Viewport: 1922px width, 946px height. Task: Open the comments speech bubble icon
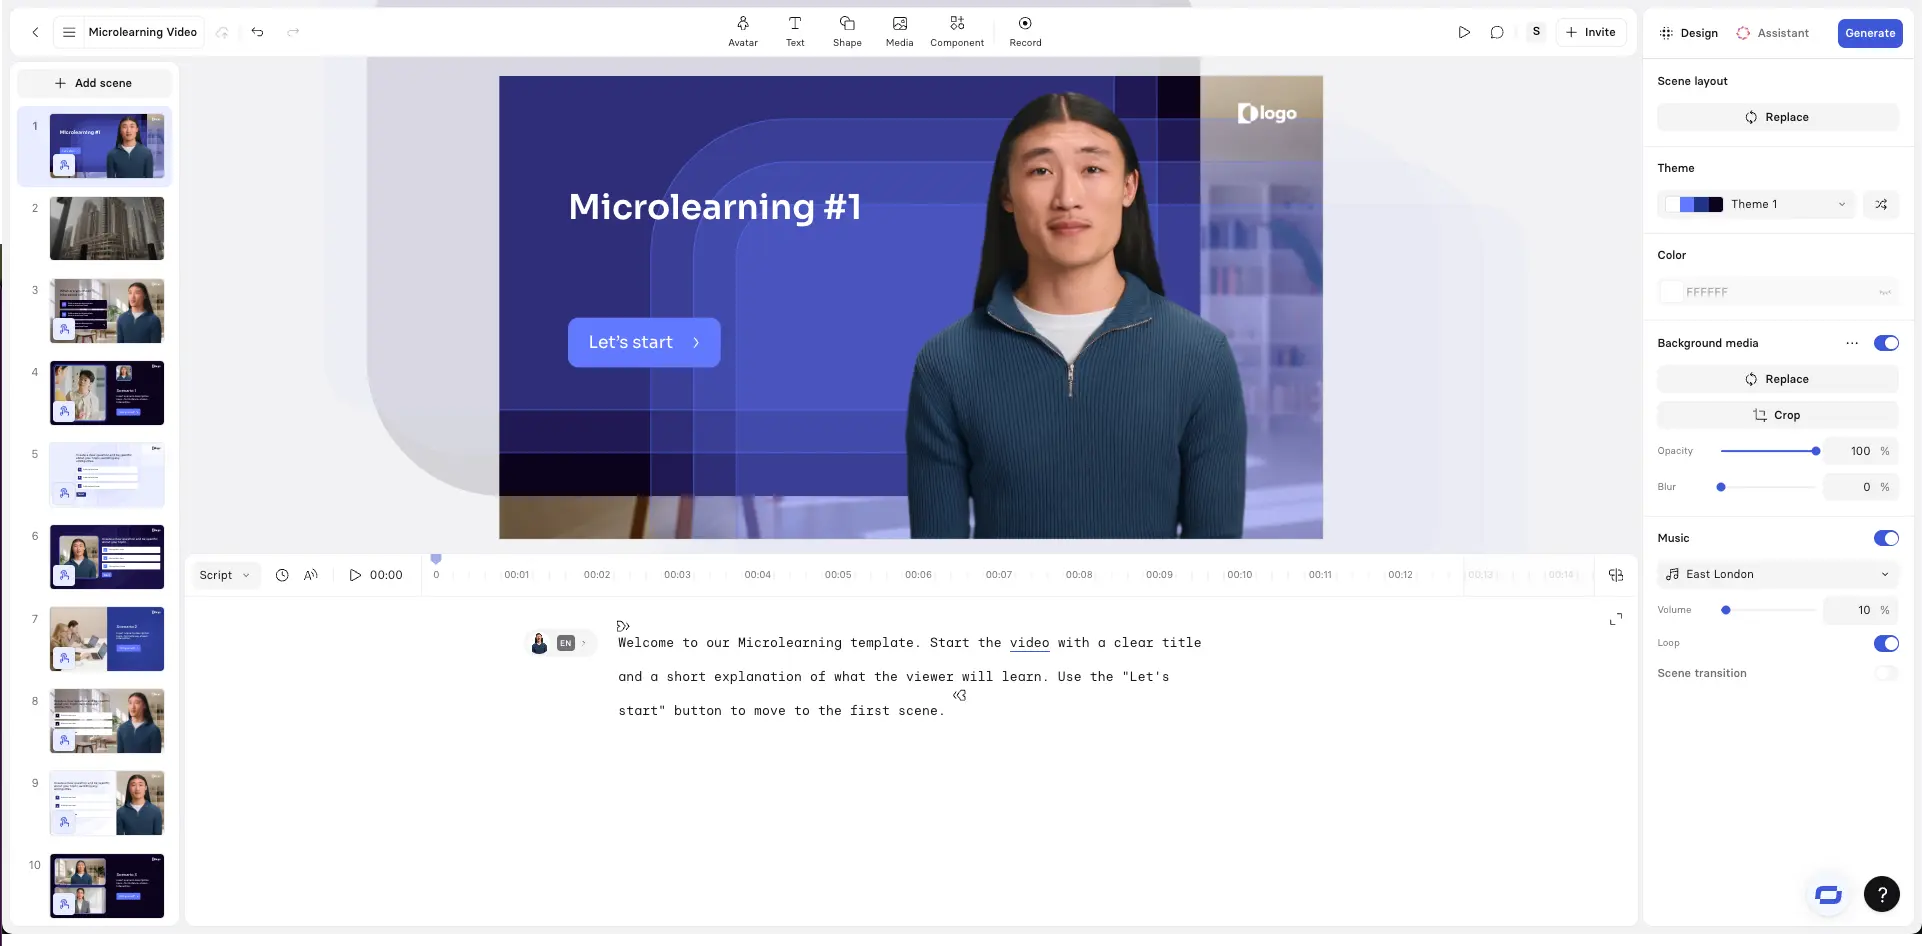click(1497, 32)
